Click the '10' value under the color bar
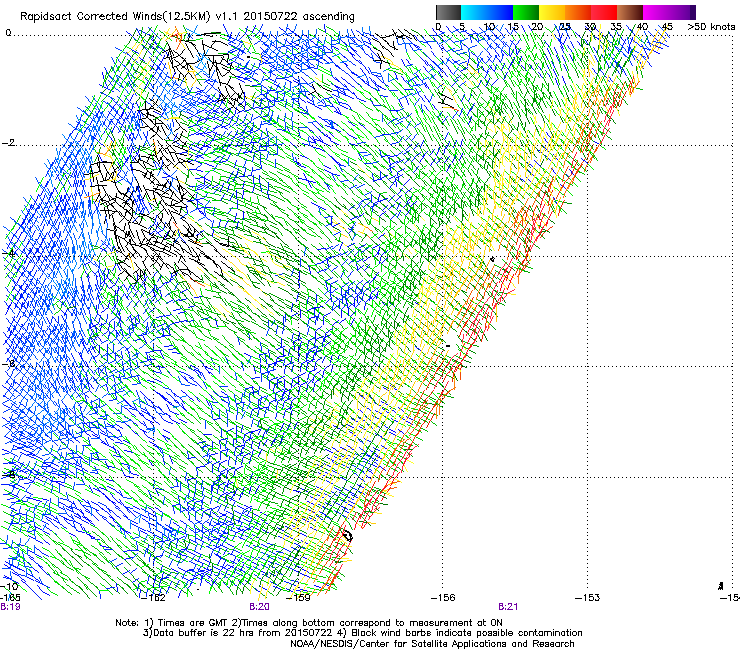 click(x=489, y=26)
